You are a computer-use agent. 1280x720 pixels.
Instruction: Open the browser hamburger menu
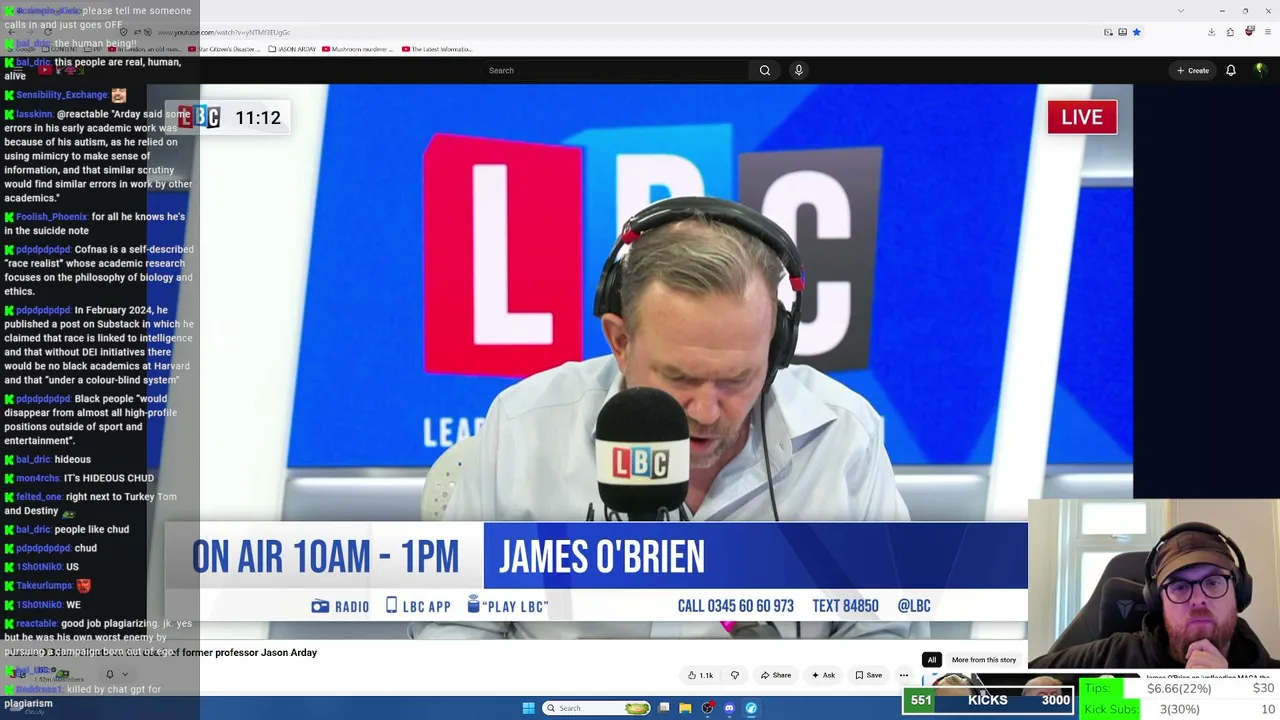pos(1267,32)
